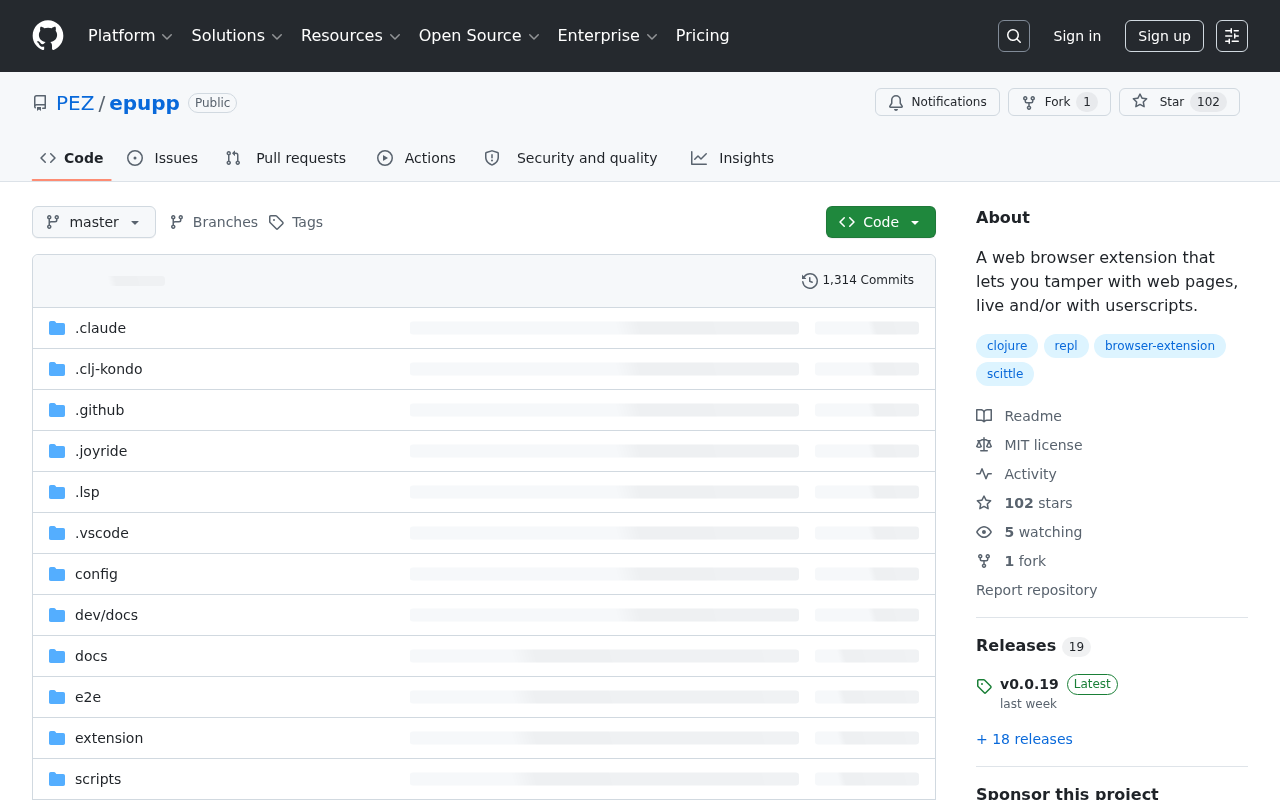Viewport: 1280px width, 800px height.
Task: Expand the Enterprise menu
Action: (x=607, y=36)
